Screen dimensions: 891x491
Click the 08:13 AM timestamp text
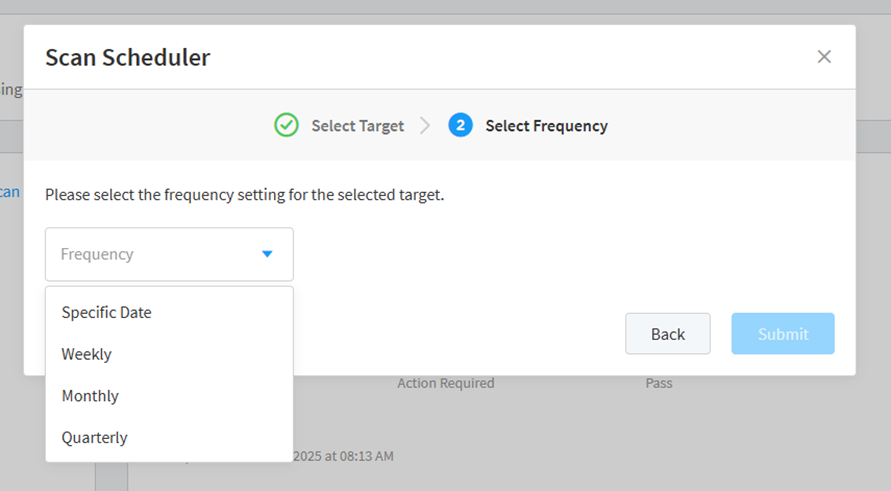coord(343,456)
